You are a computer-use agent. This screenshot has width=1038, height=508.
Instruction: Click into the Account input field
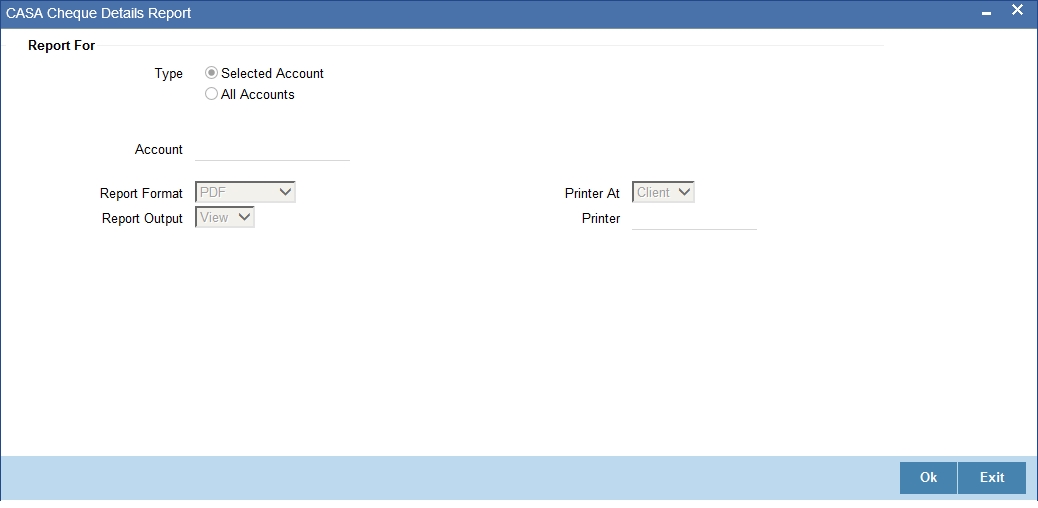(272, 150)
